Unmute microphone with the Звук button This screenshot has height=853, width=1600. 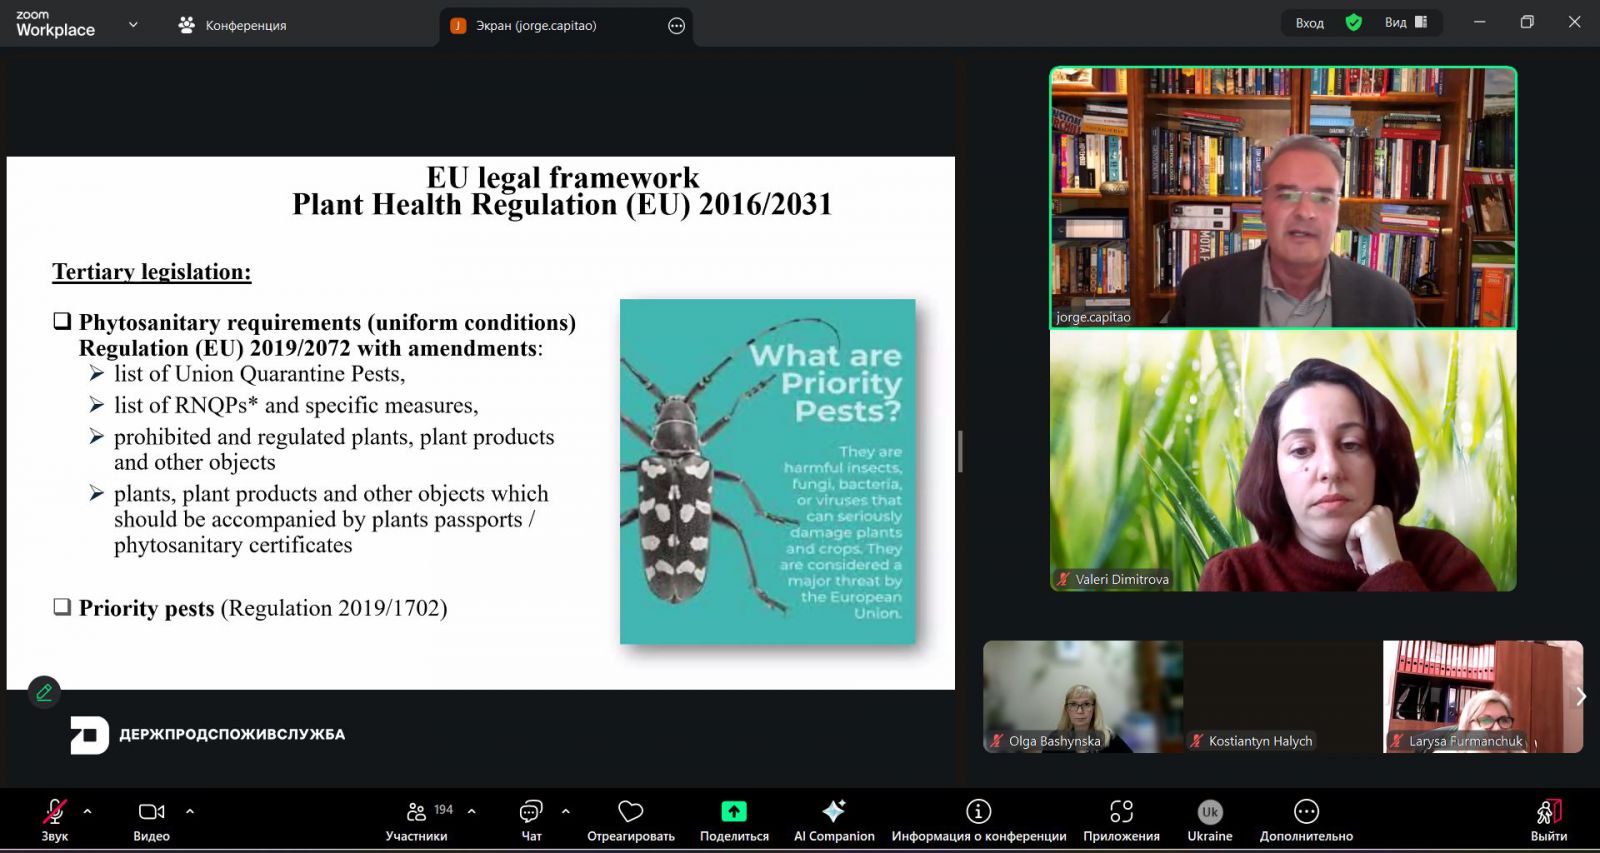55,811
